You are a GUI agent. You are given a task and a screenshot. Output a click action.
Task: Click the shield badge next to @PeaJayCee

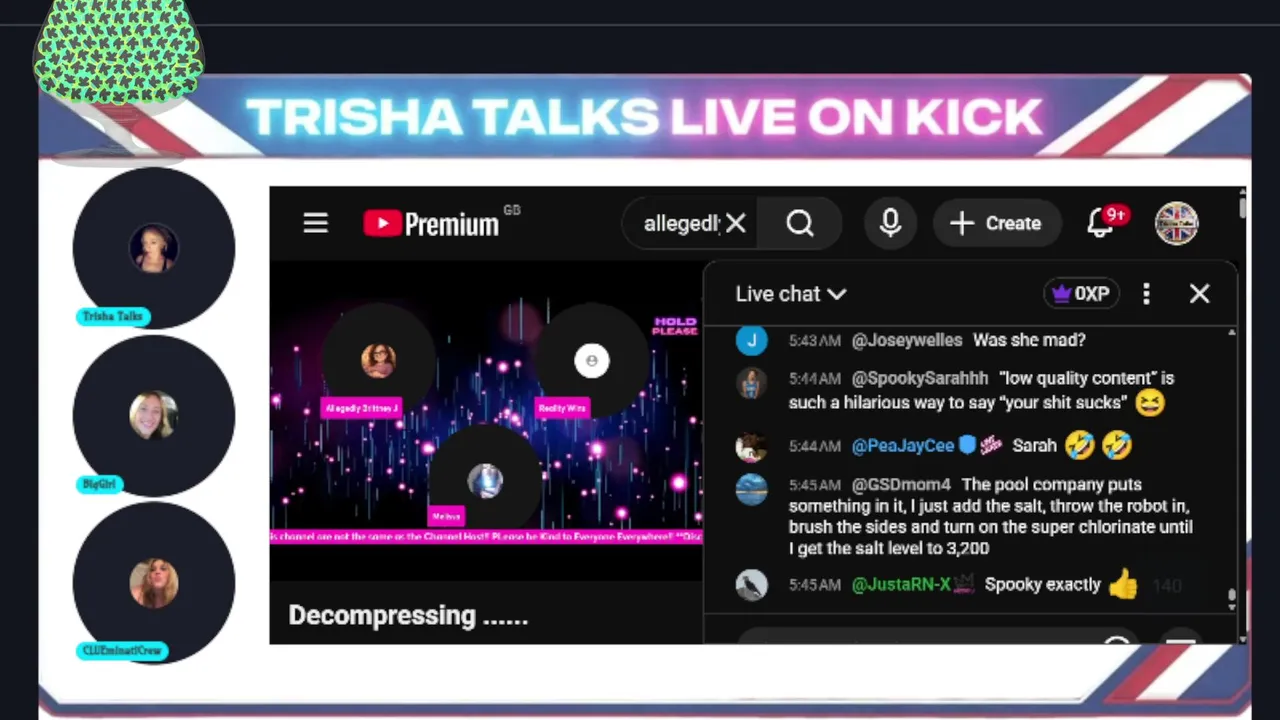click(x=967, y=446)
